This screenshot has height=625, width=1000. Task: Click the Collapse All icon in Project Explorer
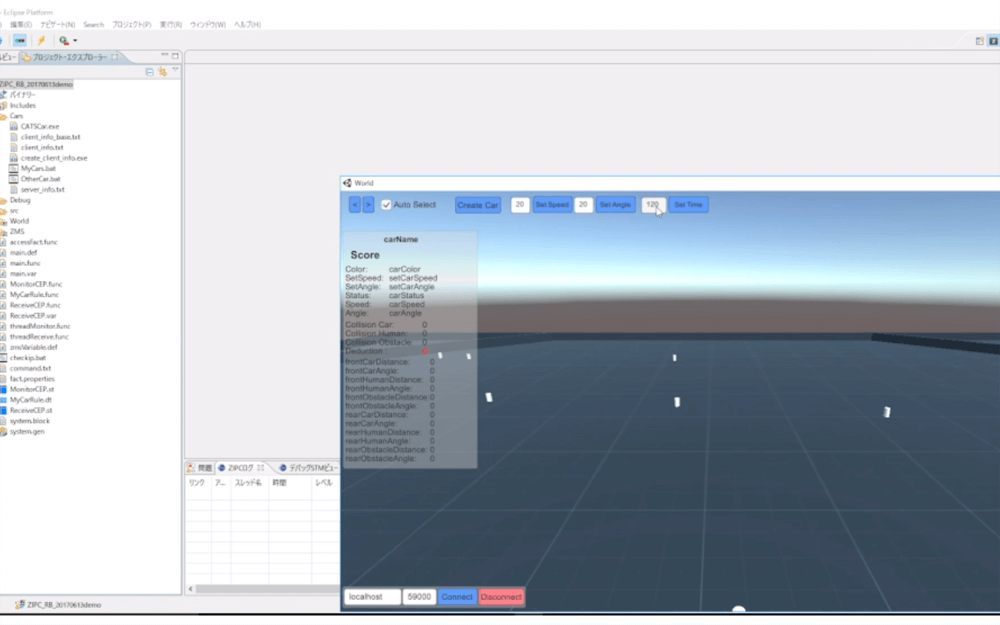tap(149, 72)
